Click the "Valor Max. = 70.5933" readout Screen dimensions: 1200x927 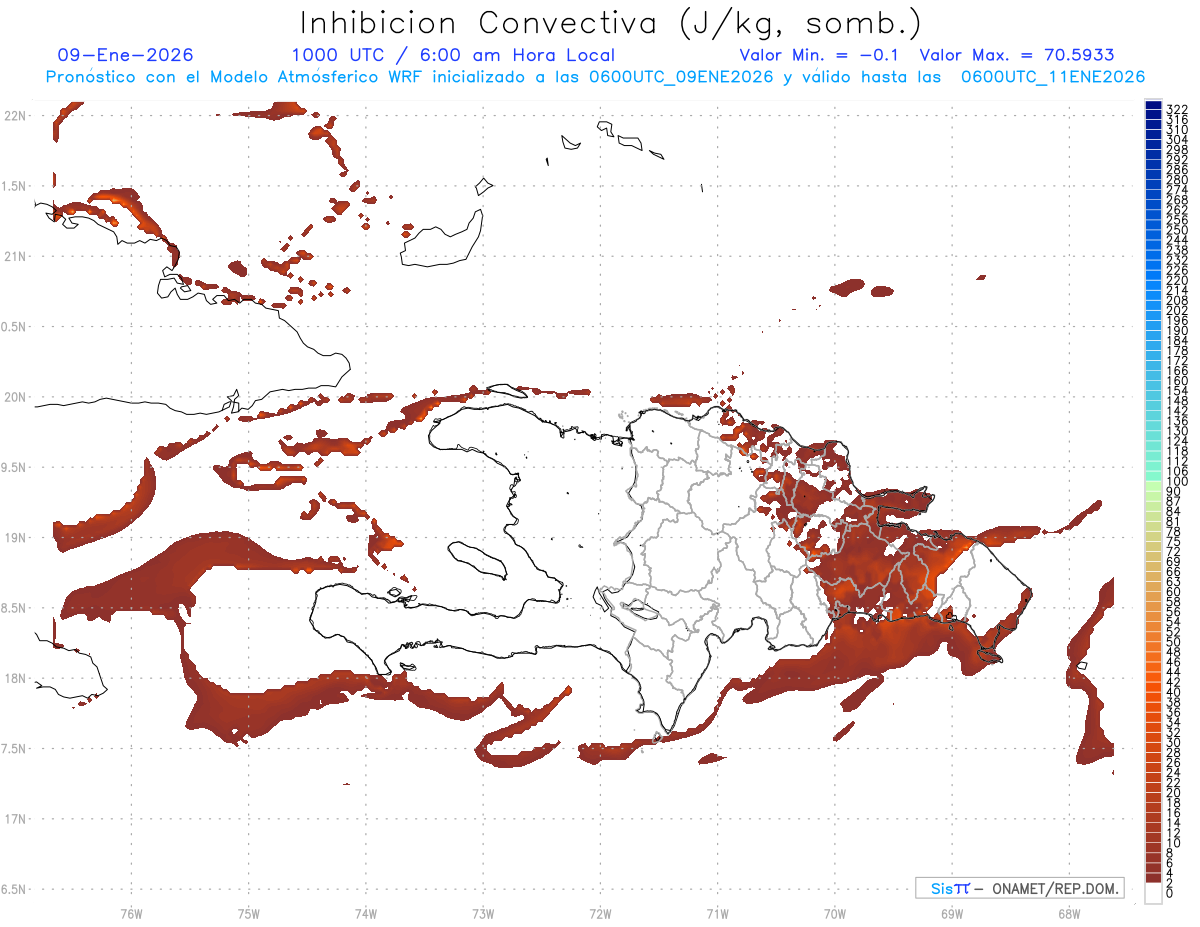pyautogui.click(x=1017, y=56)
